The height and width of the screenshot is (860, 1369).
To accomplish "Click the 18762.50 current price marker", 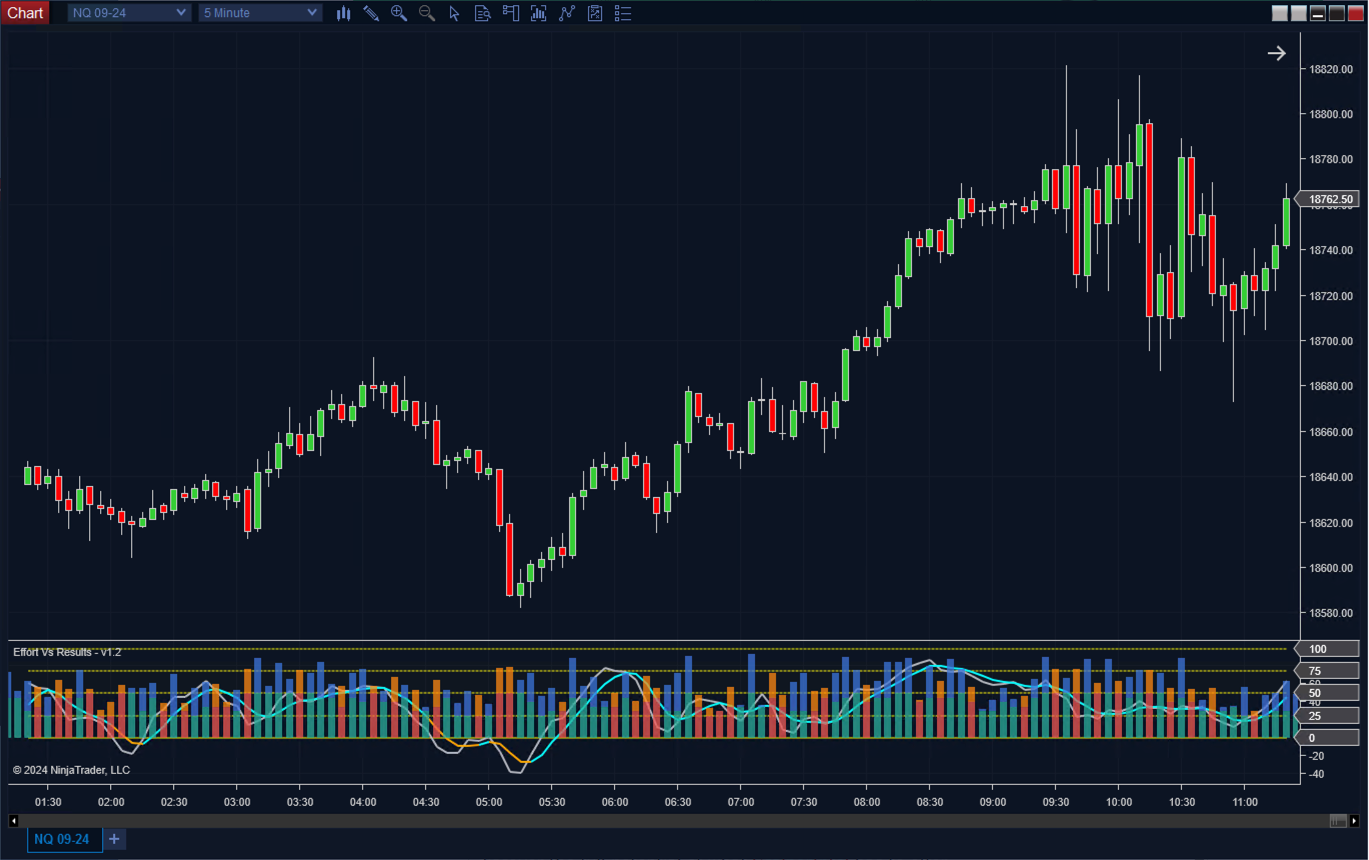I will [x=1330, y=200].
